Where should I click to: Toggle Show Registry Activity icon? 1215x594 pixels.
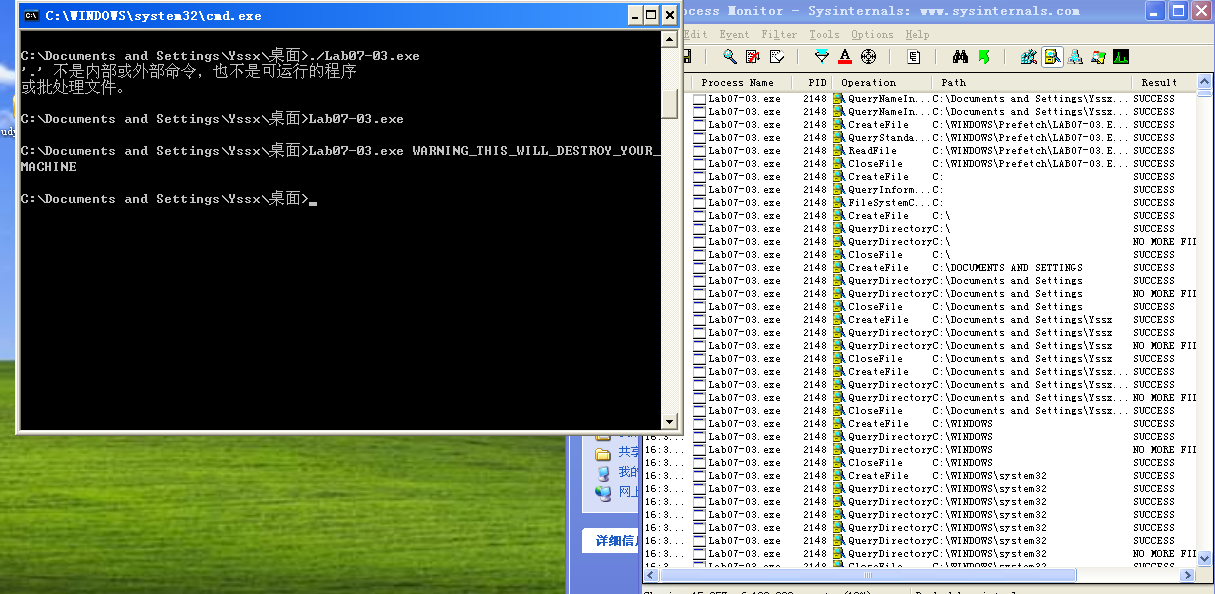[1028, 57]
